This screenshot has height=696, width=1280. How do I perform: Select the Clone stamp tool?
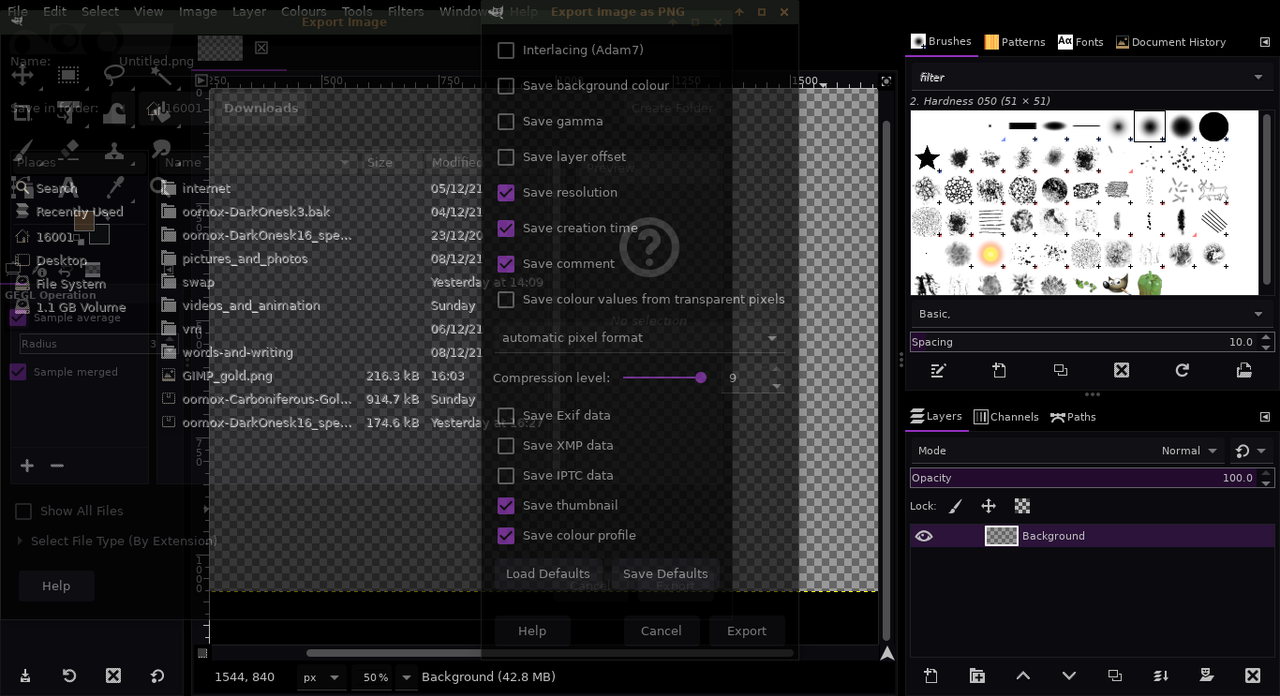(114, 150)
